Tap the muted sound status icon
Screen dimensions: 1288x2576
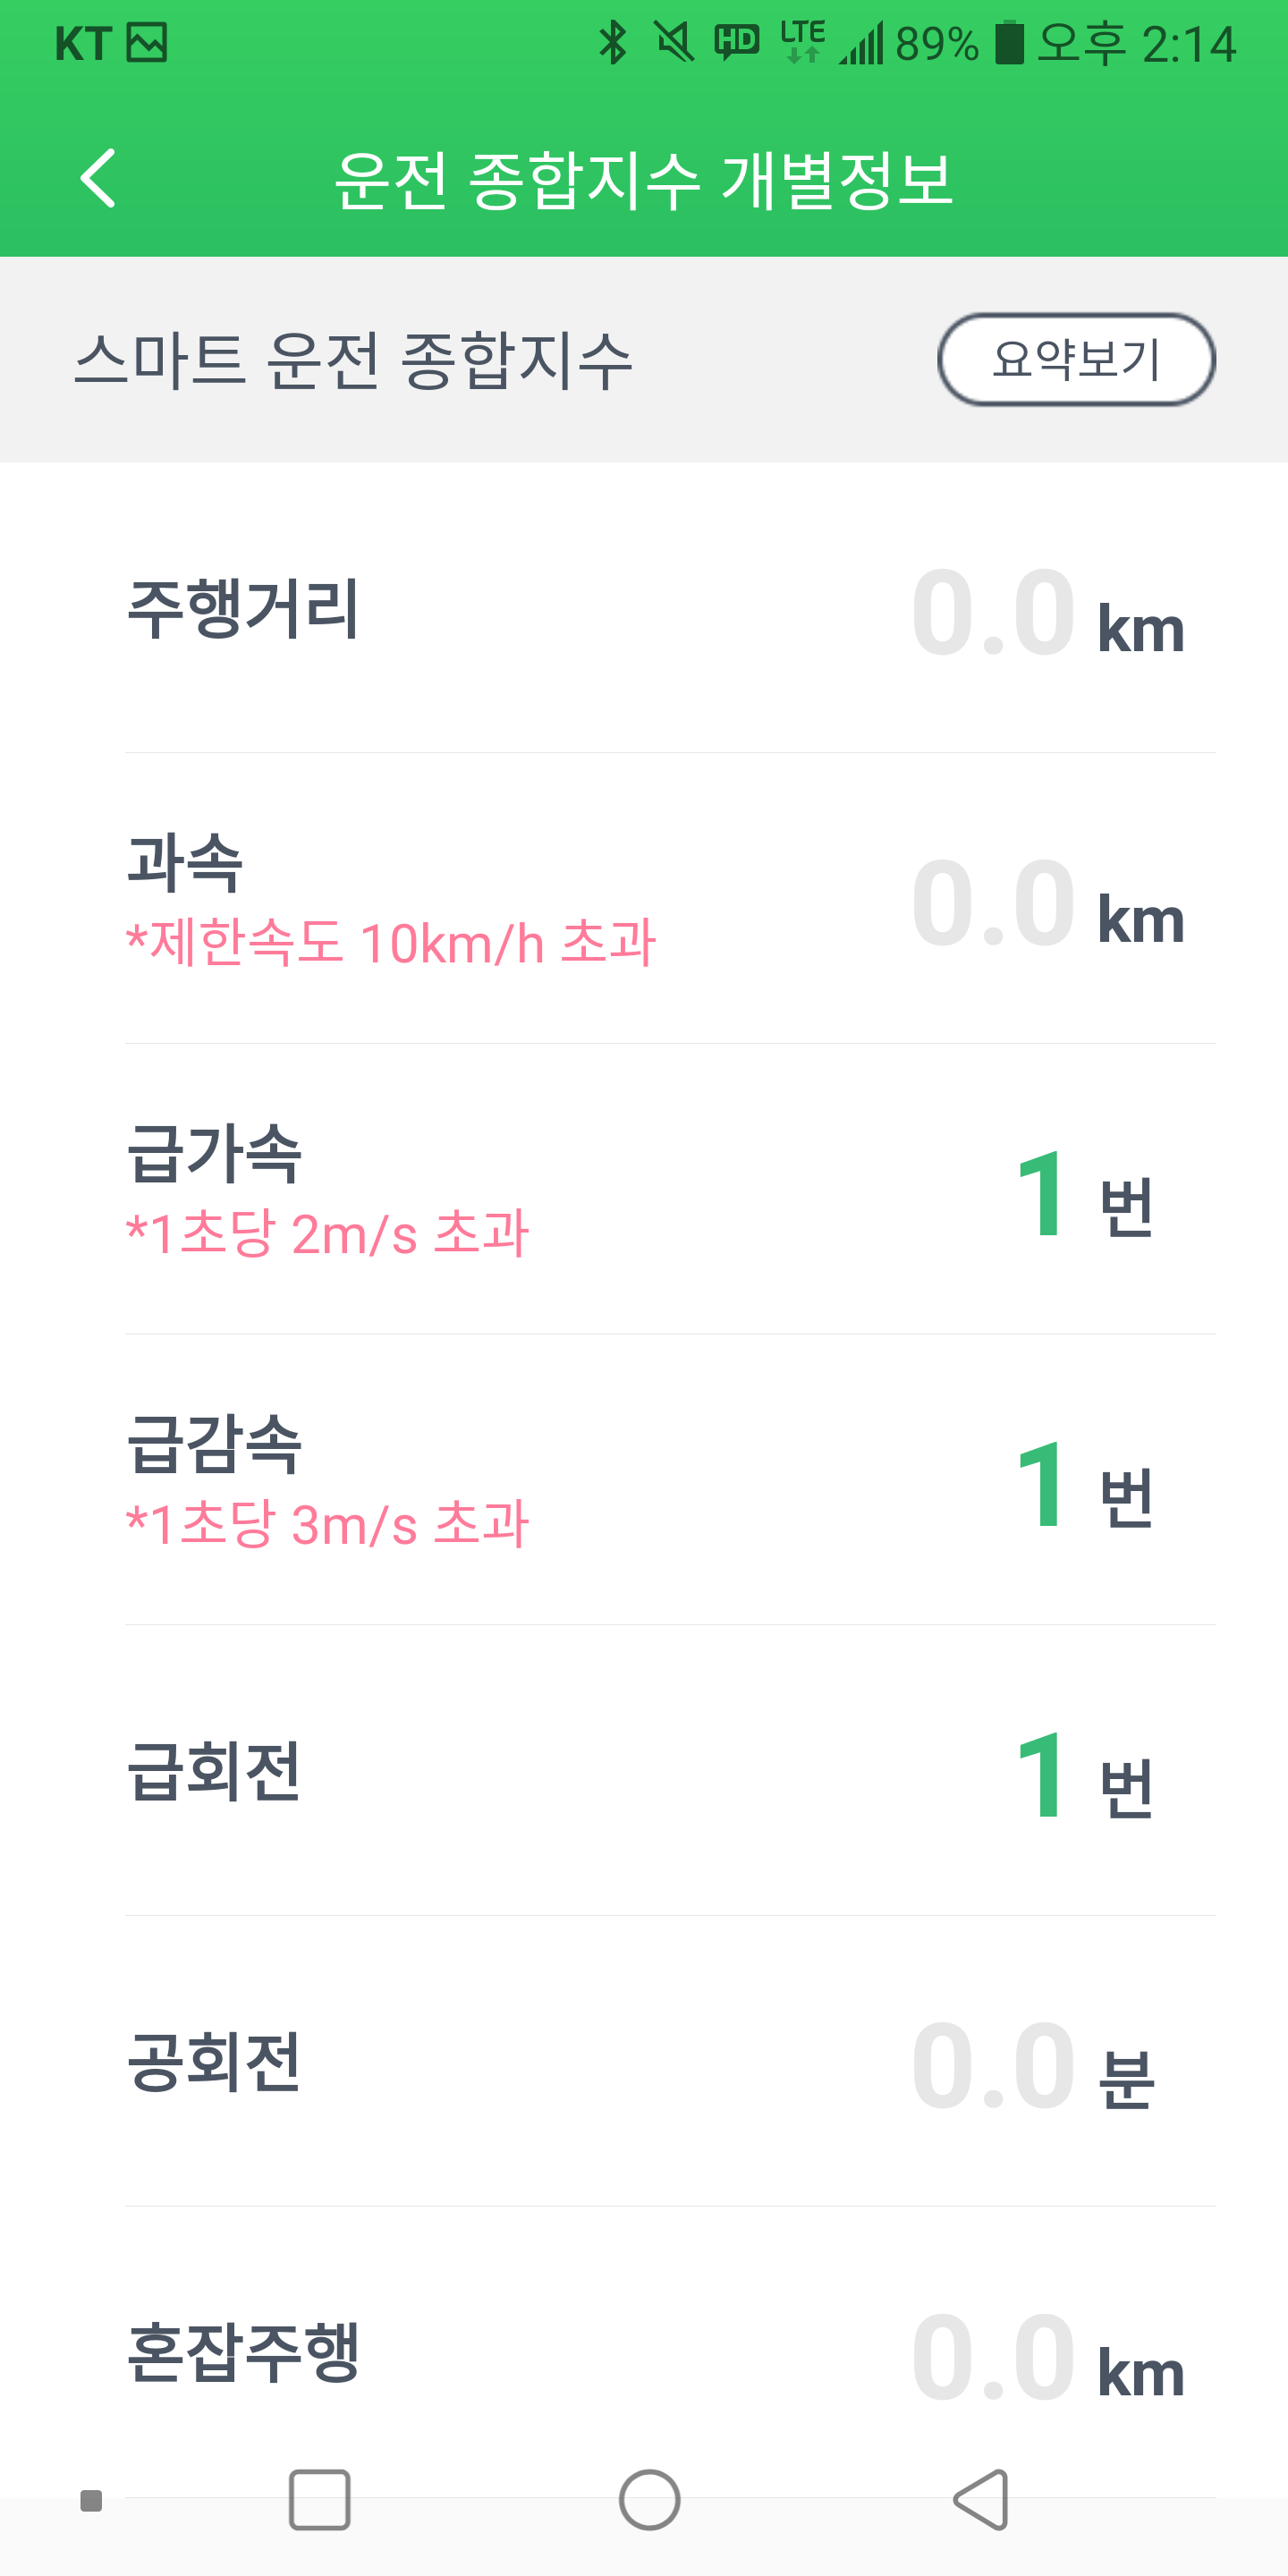[674, 43]
